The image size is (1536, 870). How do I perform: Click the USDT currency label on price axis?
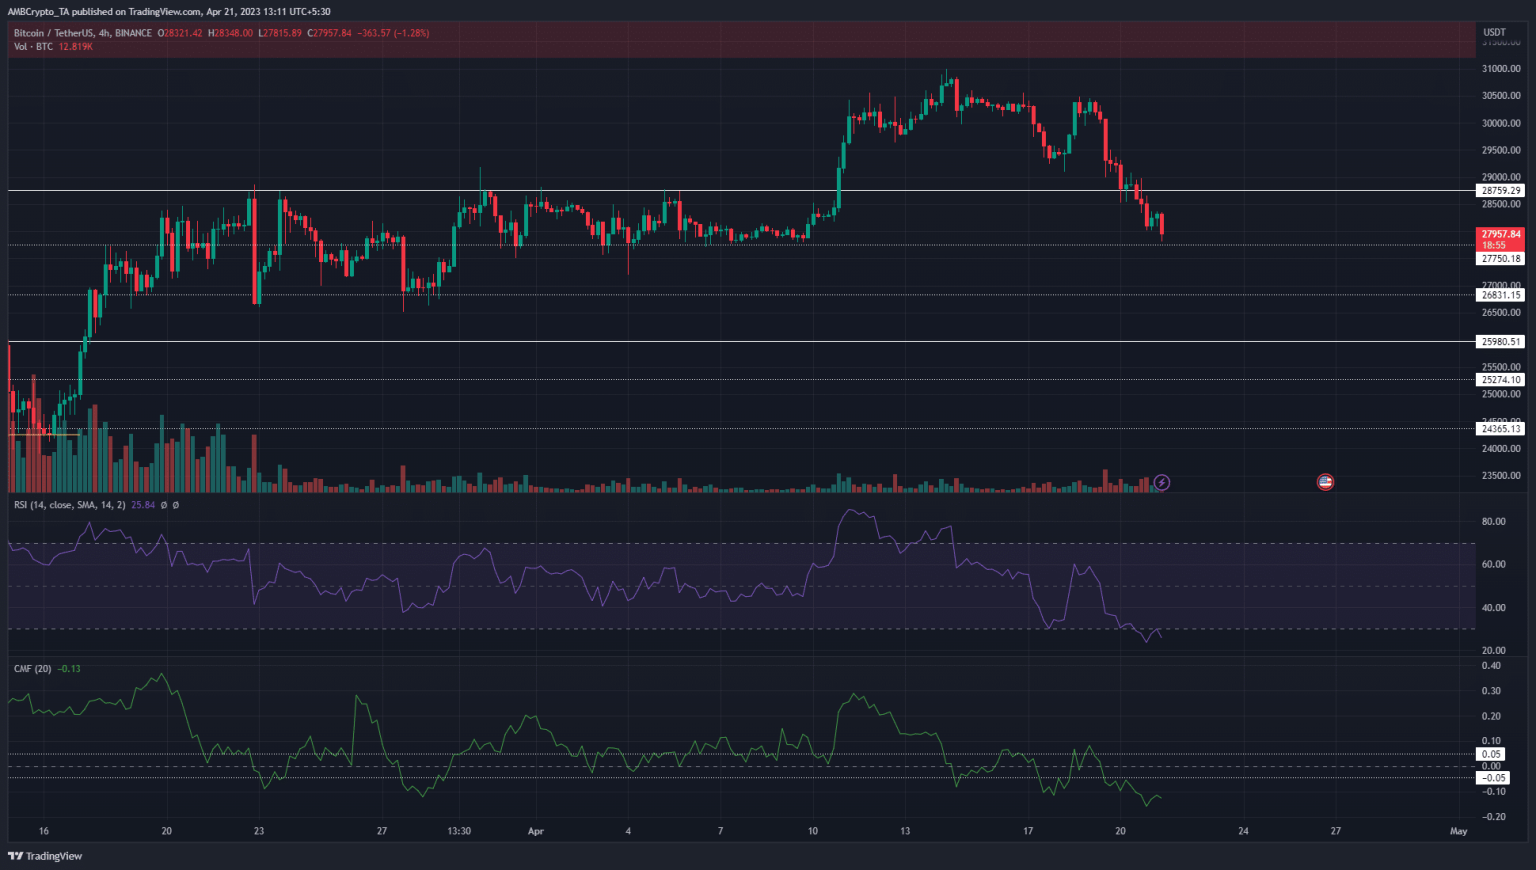pyautogui.click(x=1496, y=32)
